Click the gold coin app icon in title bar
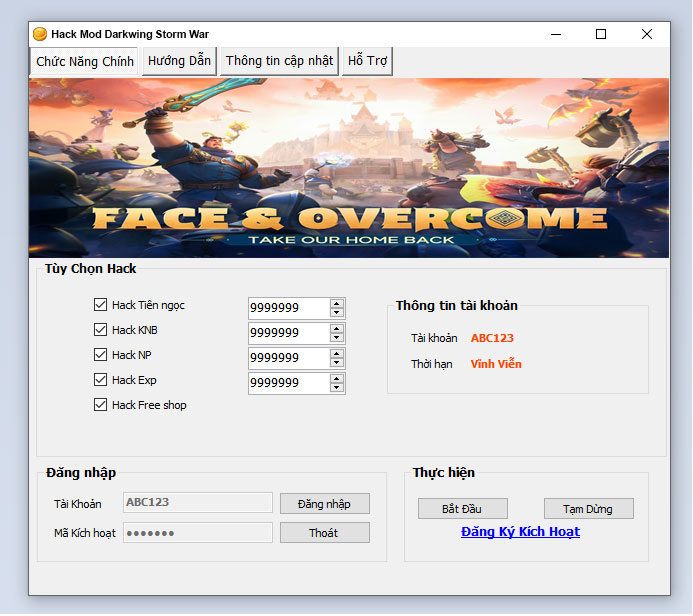Screen dimensions: 693x616 pos(40,34)
